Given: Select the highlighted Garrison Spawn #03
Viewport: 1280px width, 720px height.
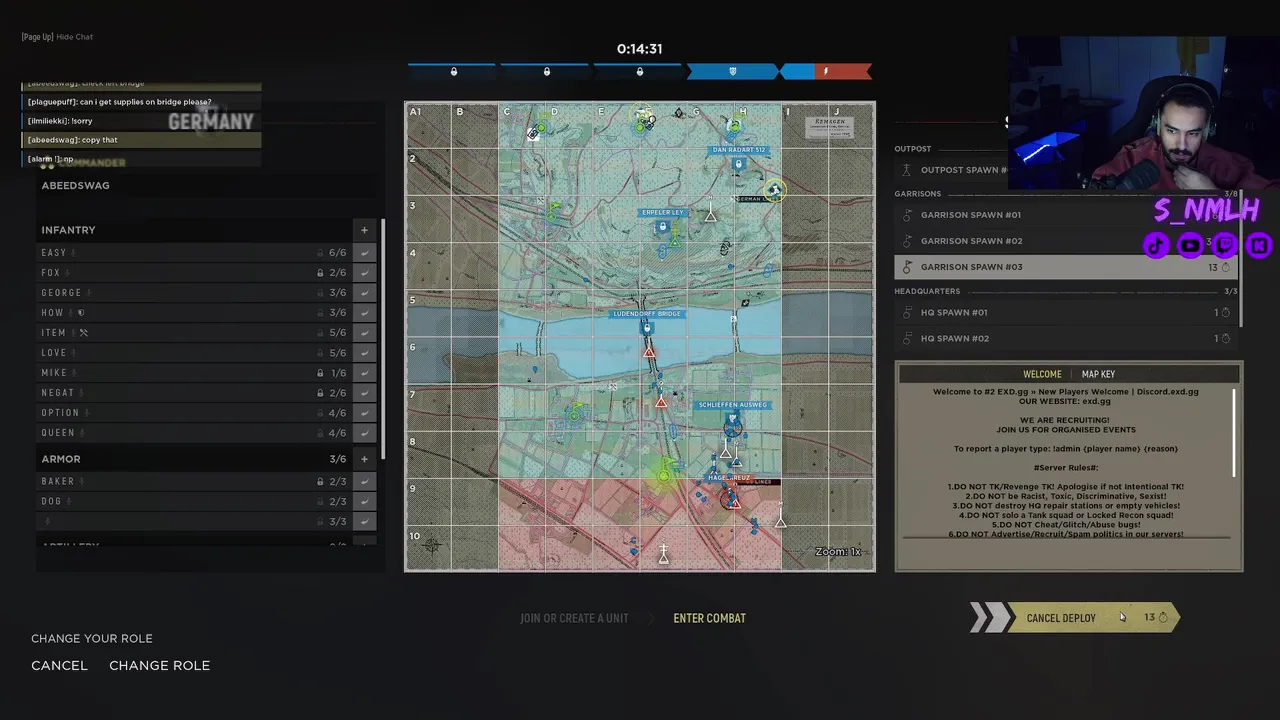Looking at the screenshot, I should coord(1065,267).
